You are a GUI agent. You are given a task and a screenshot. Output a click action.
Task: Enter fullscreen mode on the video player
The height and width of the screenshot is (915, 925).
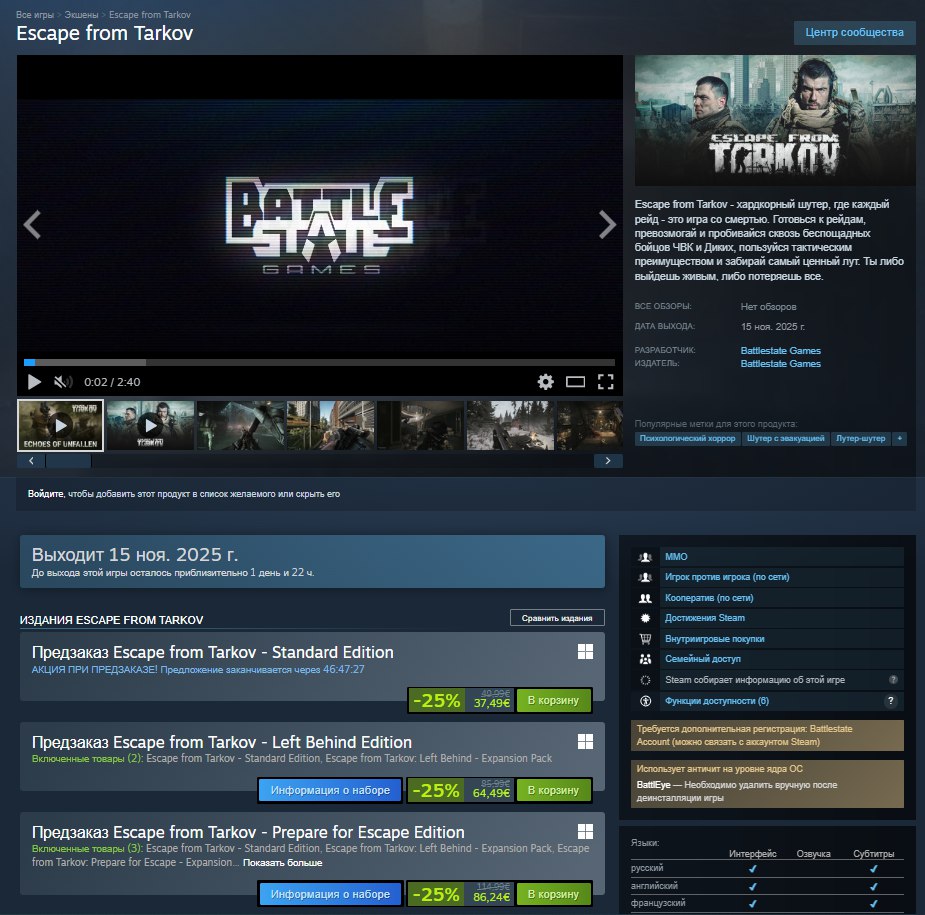pos(604,381)
